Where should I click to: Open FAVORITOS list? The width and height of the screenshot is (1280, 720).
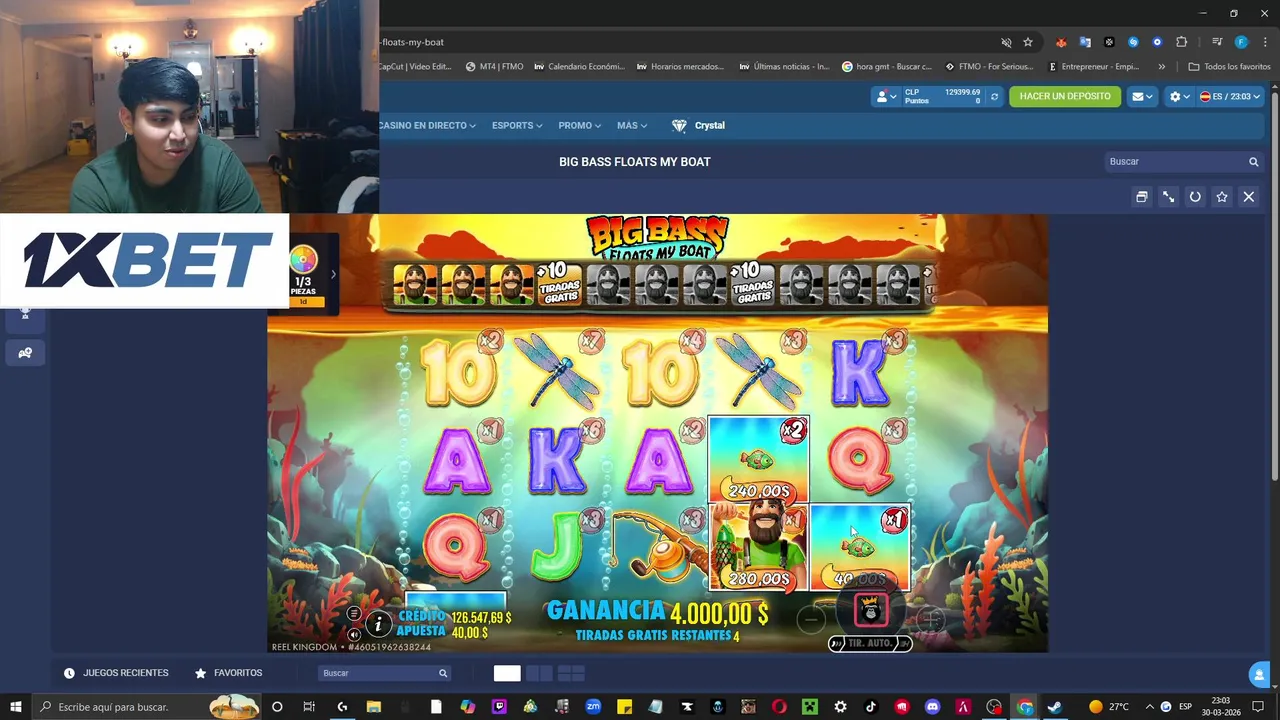coord(228,673)
